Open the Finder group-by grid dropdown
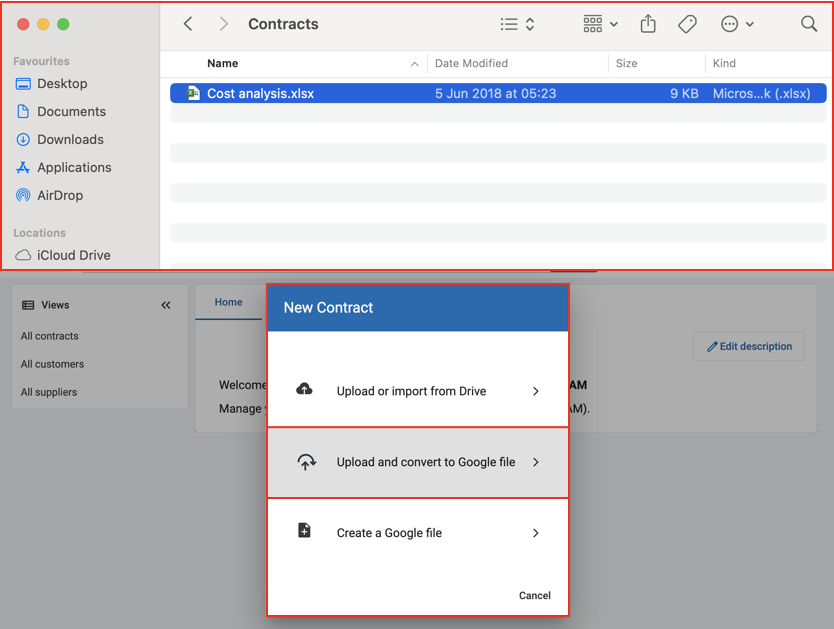834x629 pixels. 601,24
